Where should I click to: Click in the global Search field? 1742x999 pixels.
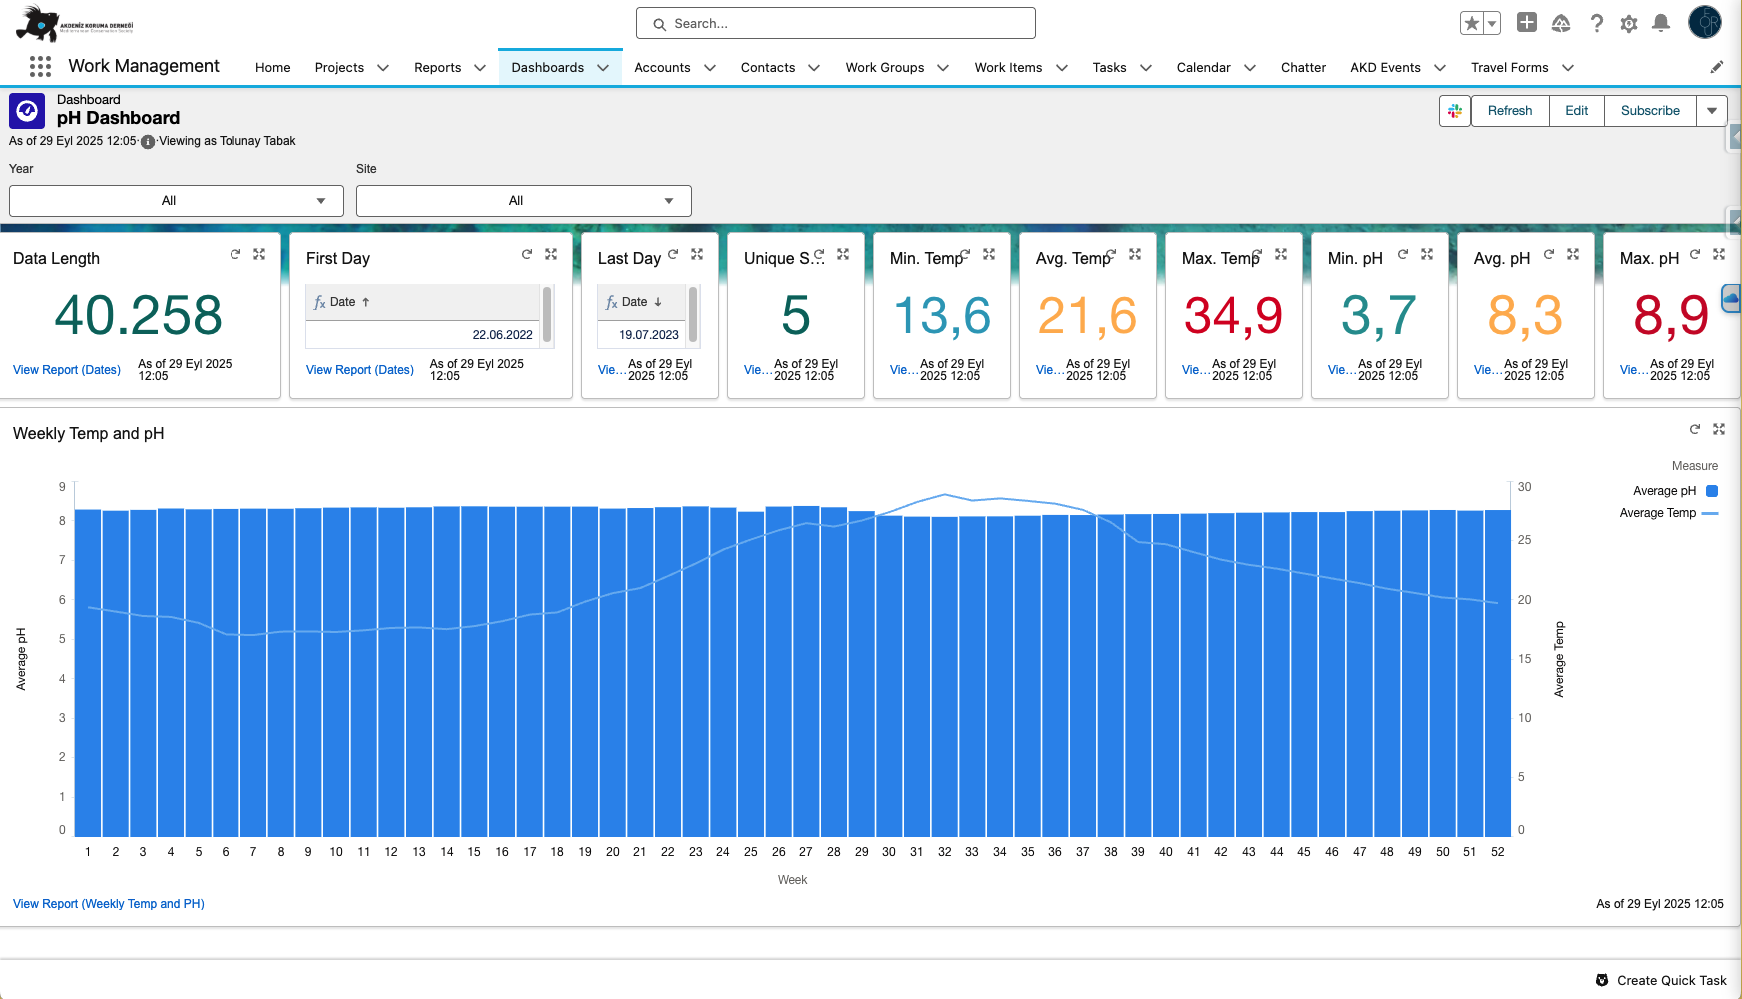[836, 23]
